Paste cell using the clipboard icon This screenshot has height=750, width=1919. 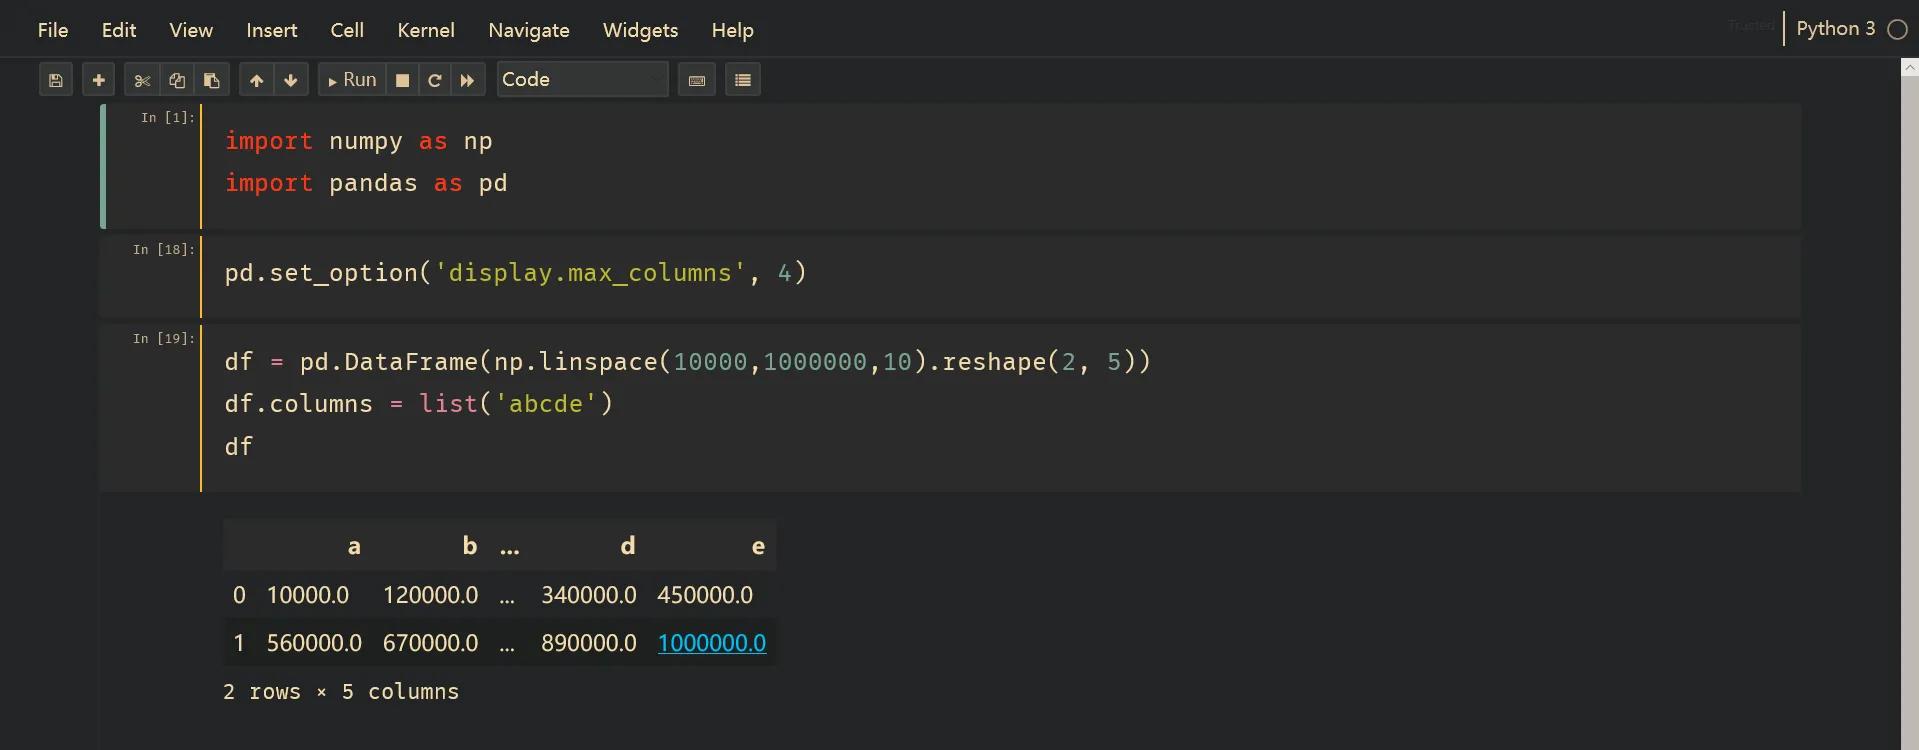coord(212,80)
